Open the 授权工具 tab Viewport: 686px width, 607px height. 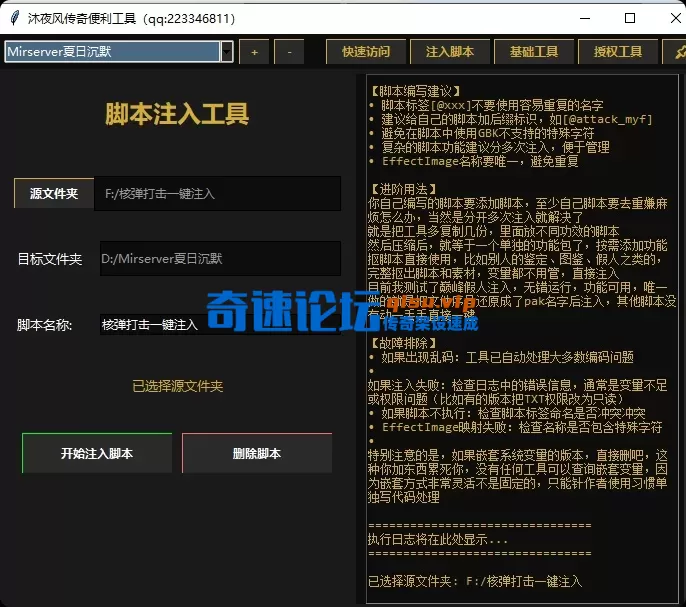[618, 52]
